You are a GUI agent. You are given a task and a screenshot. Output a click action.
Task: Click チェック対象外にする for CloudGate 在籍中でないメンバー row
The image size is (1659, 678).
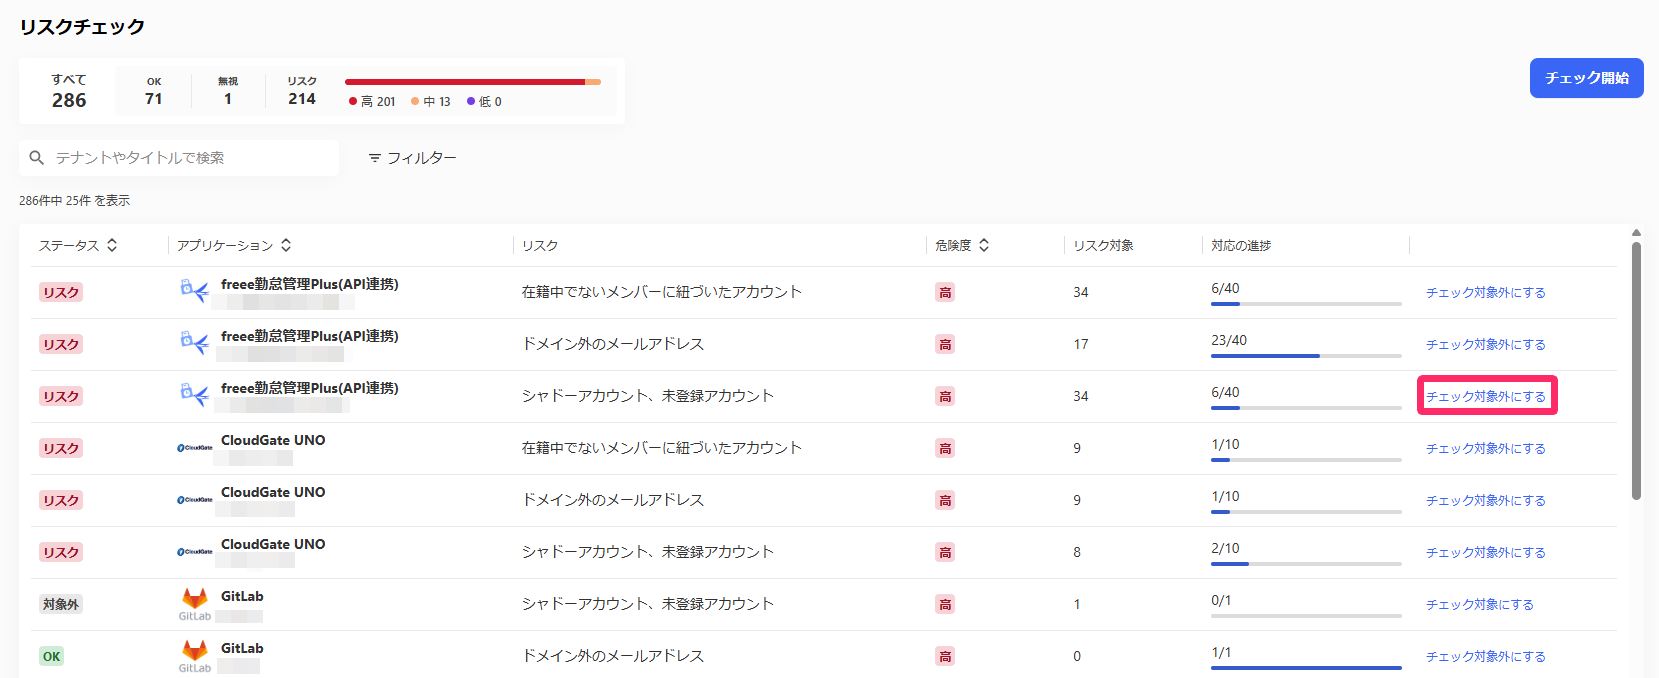(x=1485, y=448)
